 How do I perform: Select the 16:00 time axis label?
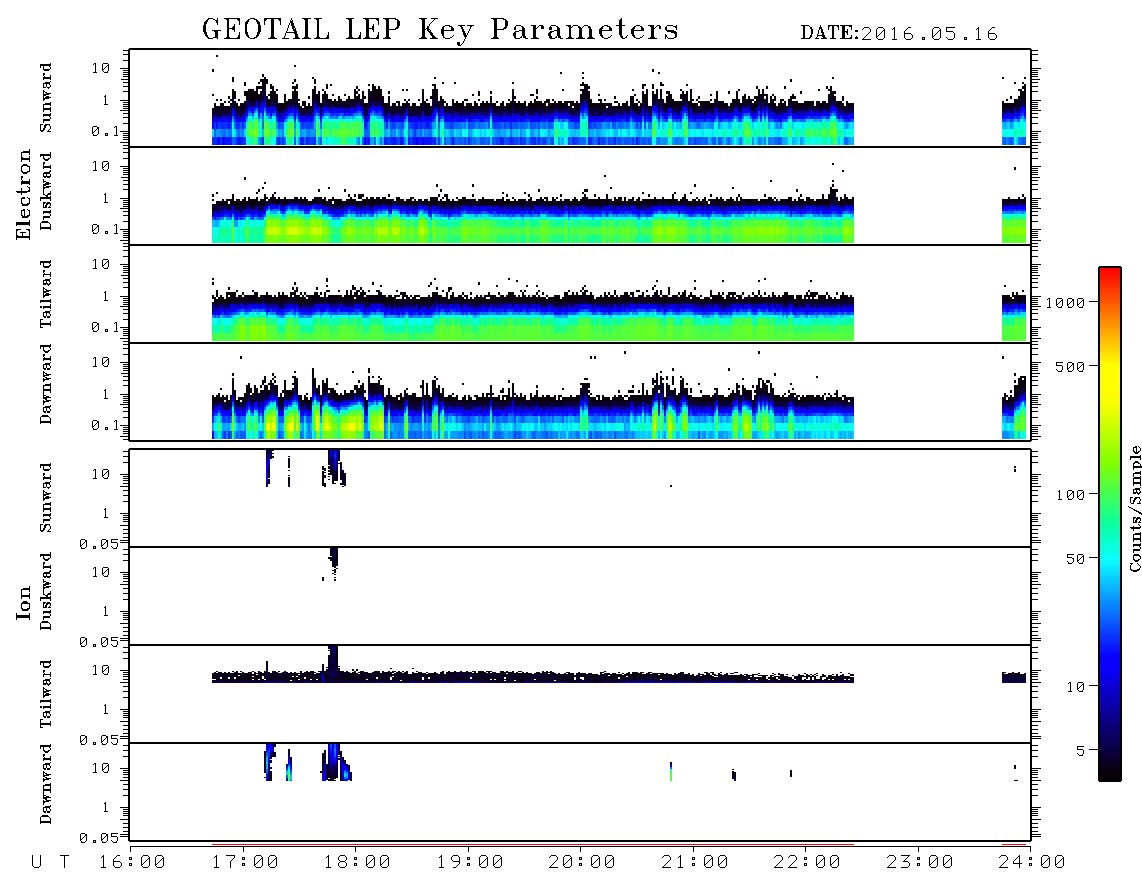coord(133,862)
